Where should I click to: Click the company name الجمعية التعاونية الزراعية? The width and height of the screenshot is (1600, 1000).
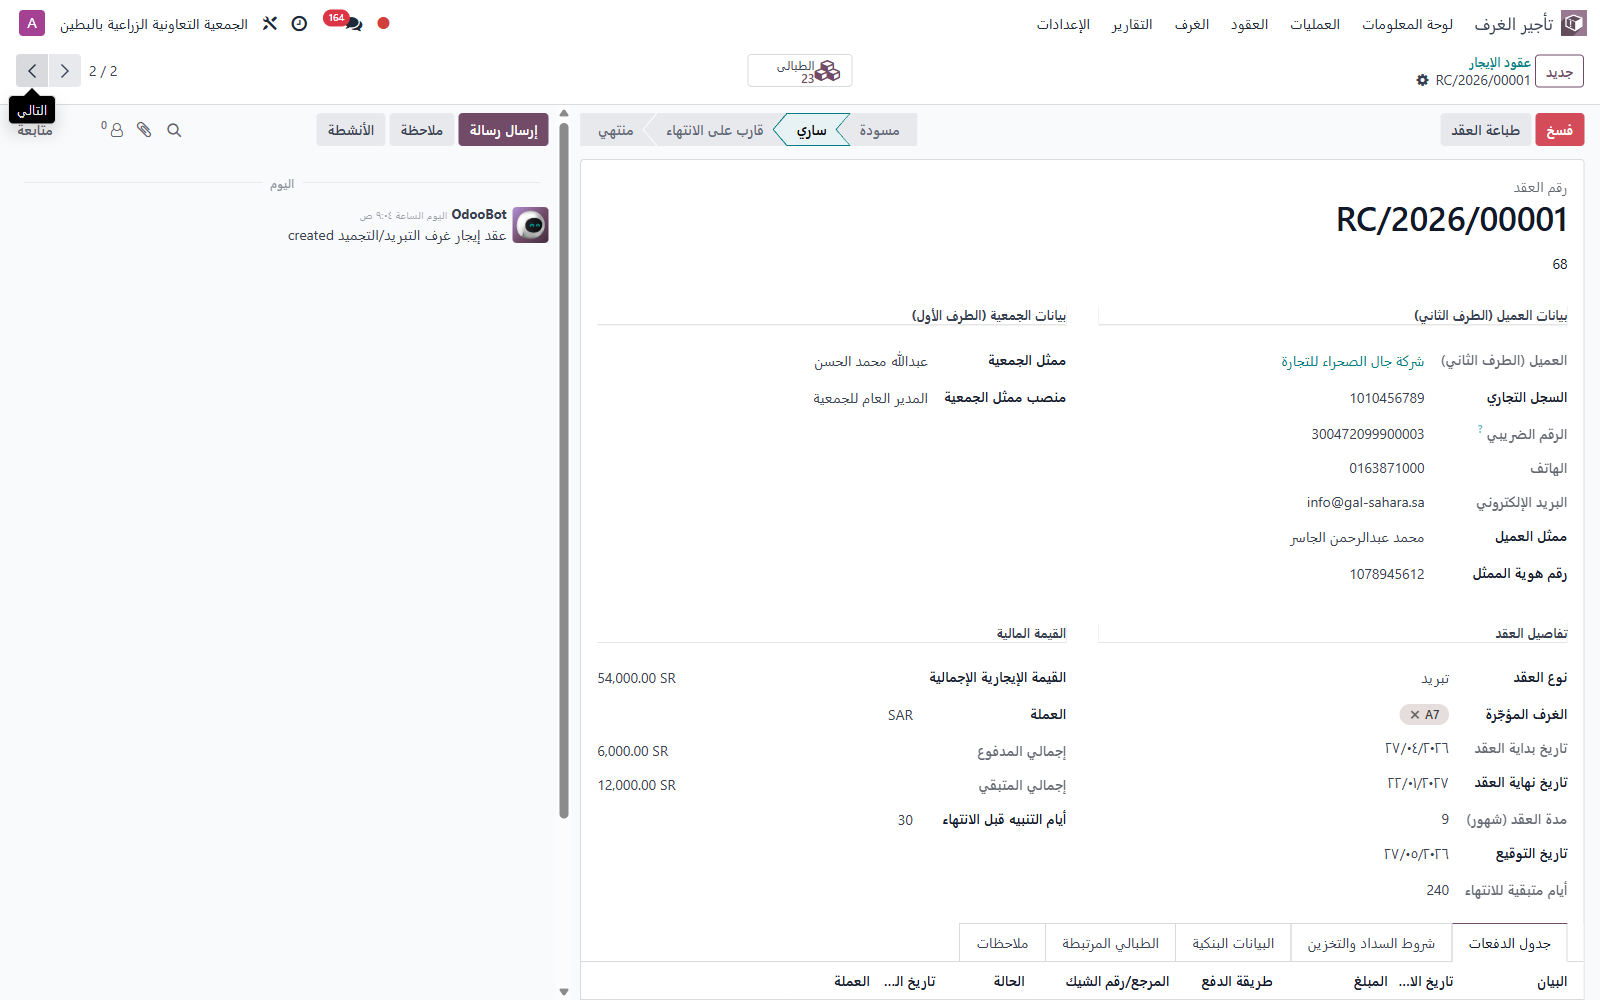[154, 24]
